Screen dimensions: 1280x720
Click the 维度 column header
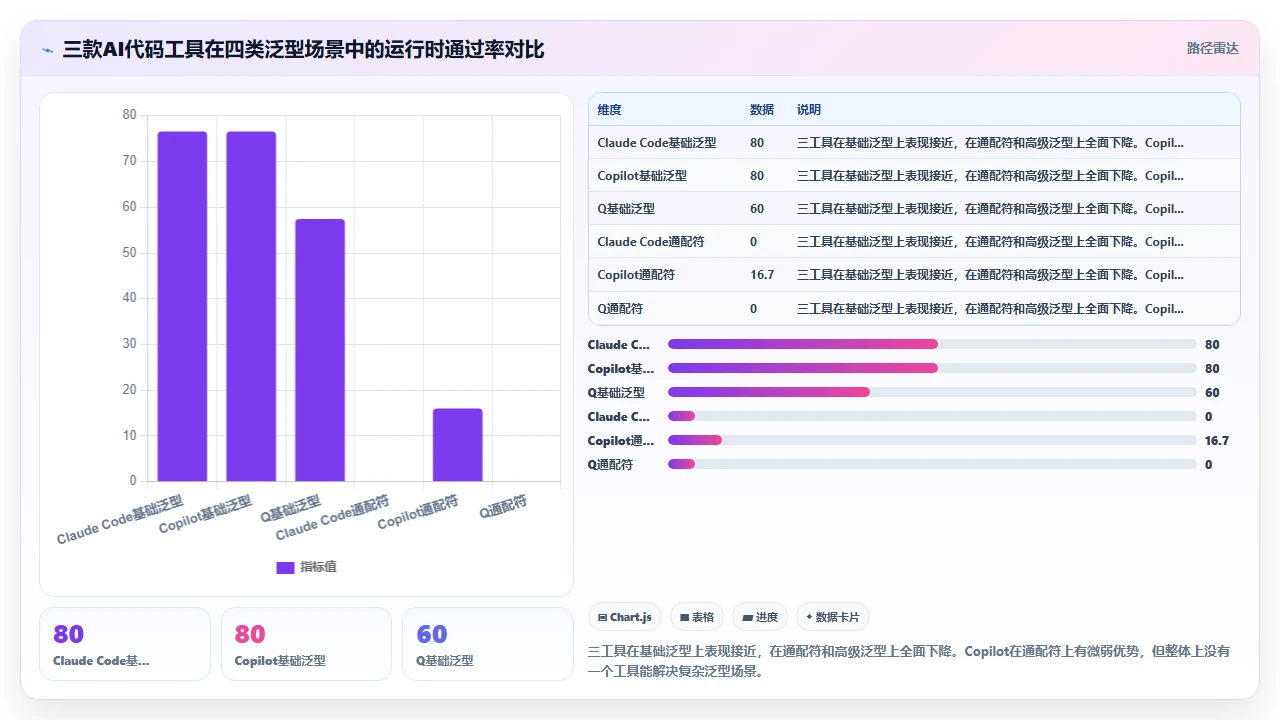point(610,110)
